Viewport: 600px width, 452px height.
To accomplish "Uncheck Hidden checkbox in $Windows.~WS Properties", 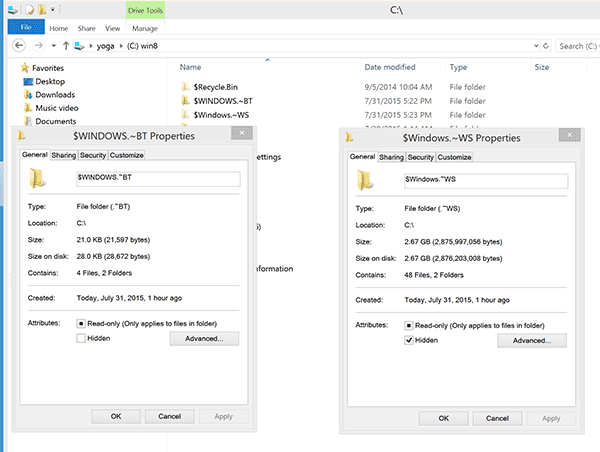I will click(409, 340).
